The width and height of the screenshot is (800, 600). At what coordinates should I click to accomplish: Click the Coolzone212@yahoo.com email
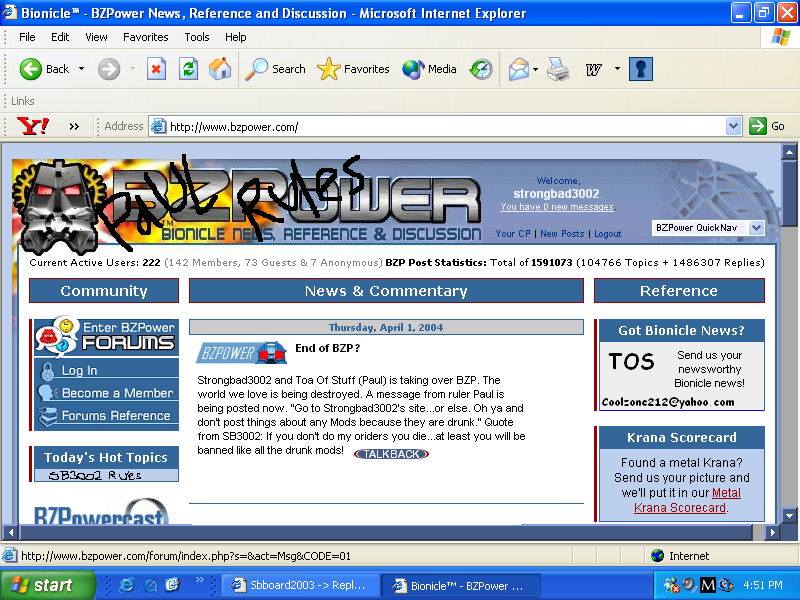(x=668, y=402)
